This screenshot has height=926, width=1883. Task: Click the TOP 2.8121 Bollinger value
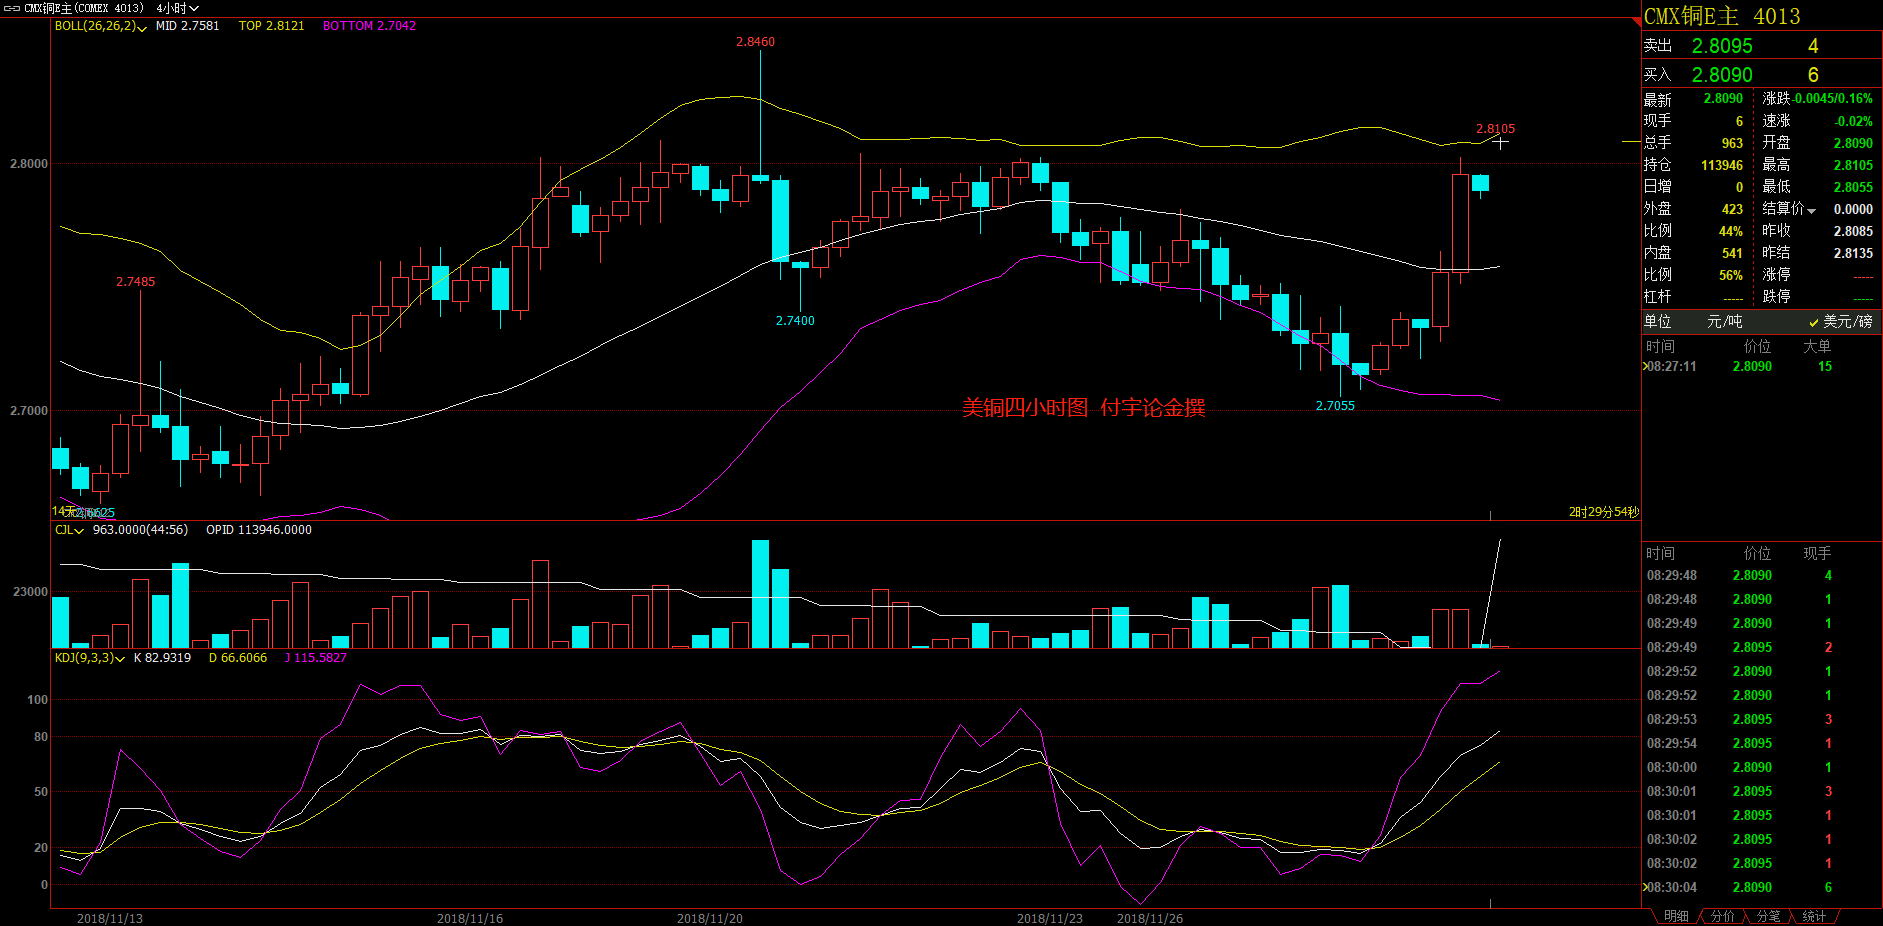(x=271, y=26)
